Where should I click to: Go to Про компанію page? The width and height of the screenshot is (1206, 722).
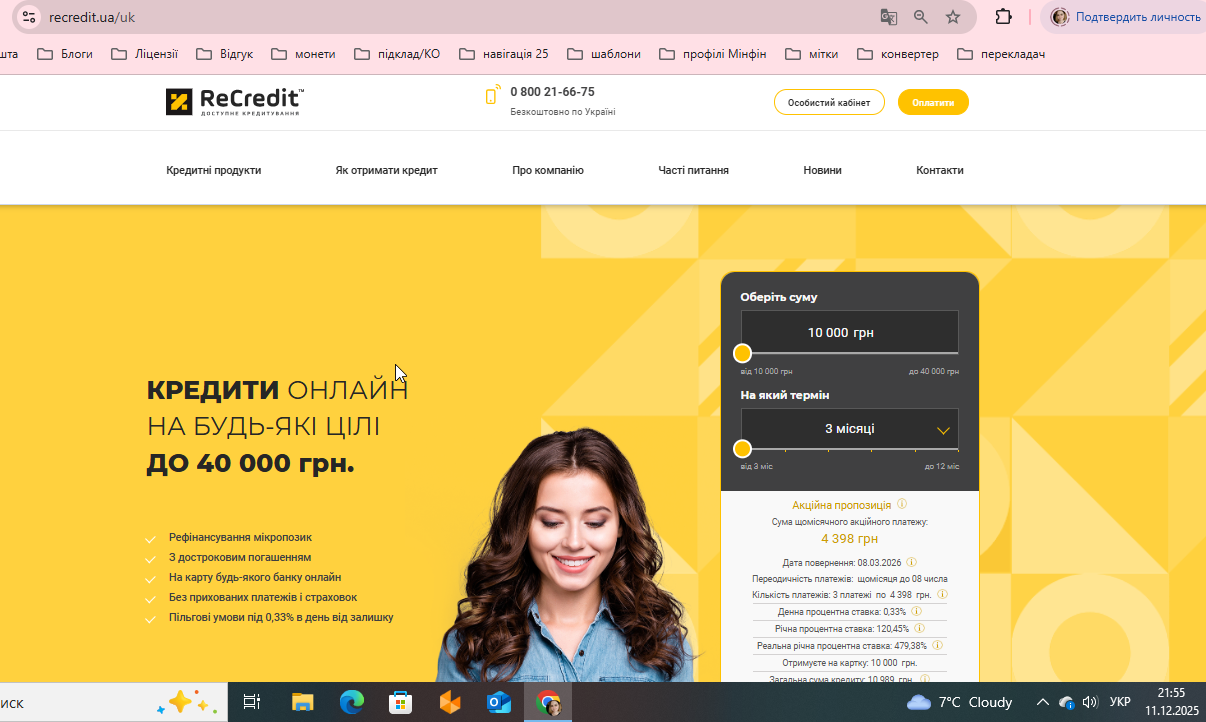[548, 170]
